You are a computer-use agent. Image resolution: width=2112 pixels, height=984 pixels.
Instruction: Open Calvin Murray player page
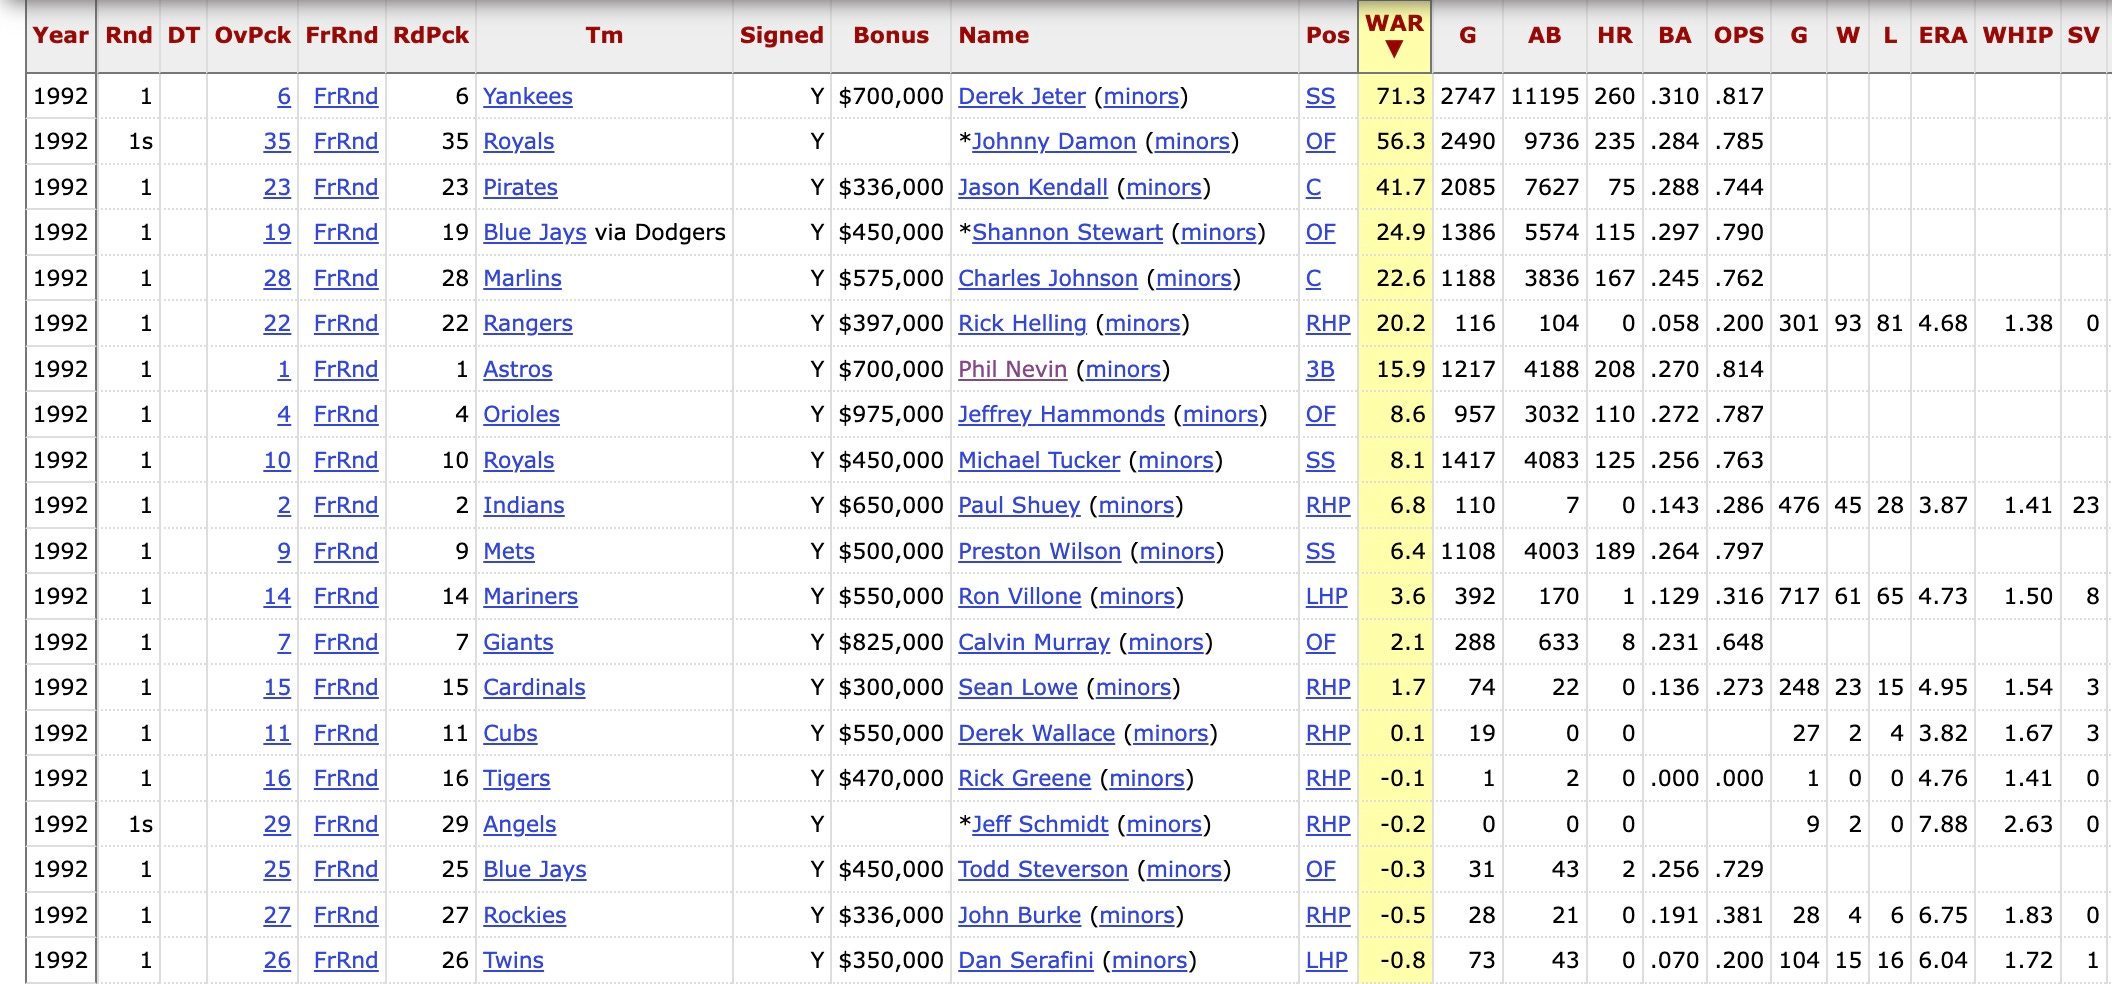[x=1034, y=643]
